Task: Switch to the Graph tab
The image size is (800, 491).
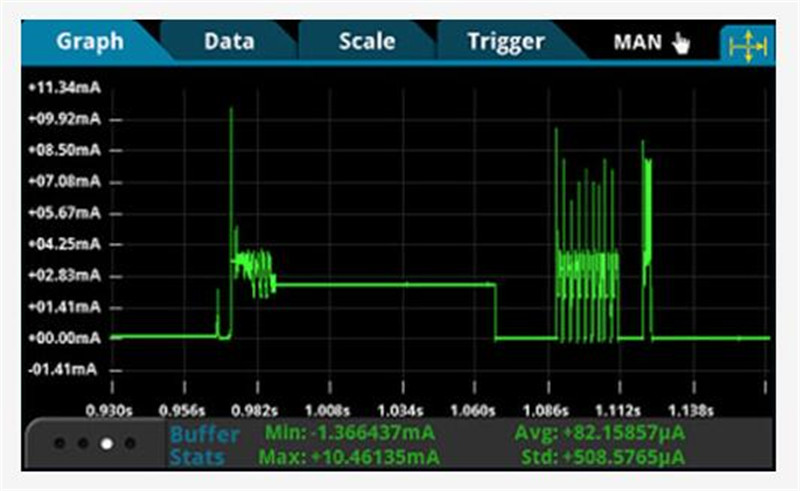Action: [90, 42]
